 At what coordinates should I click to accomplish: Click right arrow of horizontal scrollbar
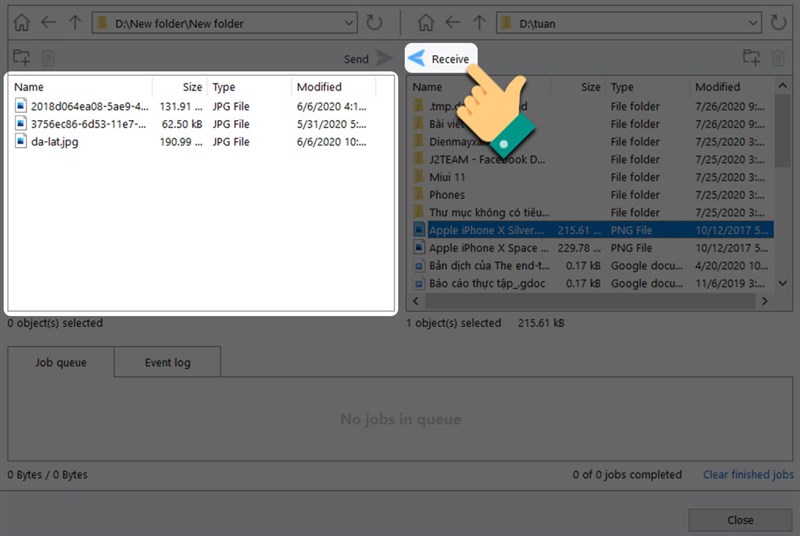click(x=764, y=301)
